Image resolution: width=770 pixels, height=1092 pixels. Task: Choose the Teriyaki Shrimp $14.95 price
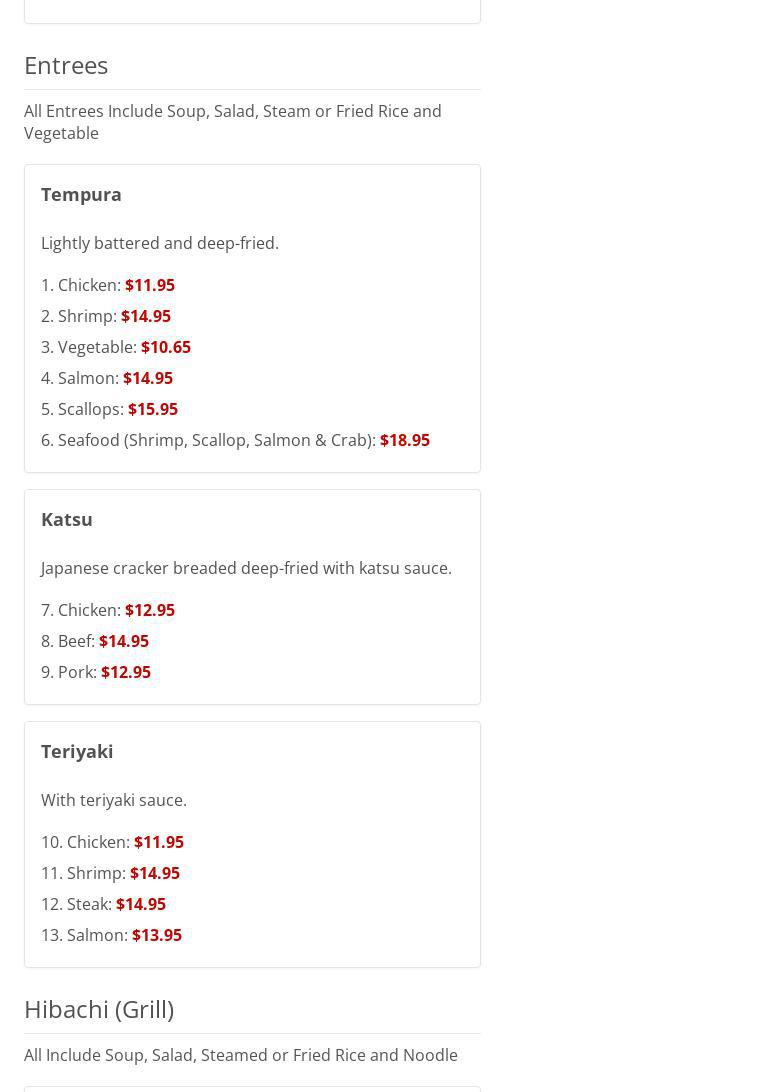coord(155,873)
